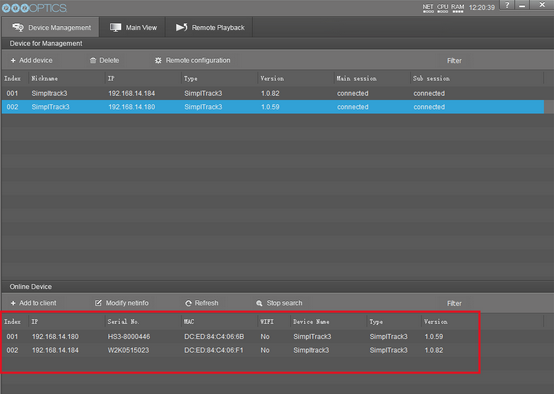Image resolution: width=554 pixels, height=394 pixels.
Task: Click serial number W2K0515023
Action: 128,350
